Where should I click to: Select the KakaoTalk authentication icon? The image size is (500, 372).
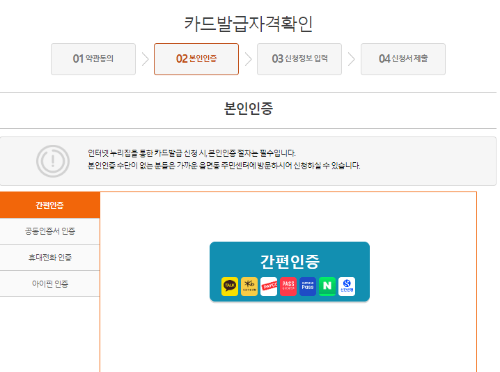coord(230,286)
